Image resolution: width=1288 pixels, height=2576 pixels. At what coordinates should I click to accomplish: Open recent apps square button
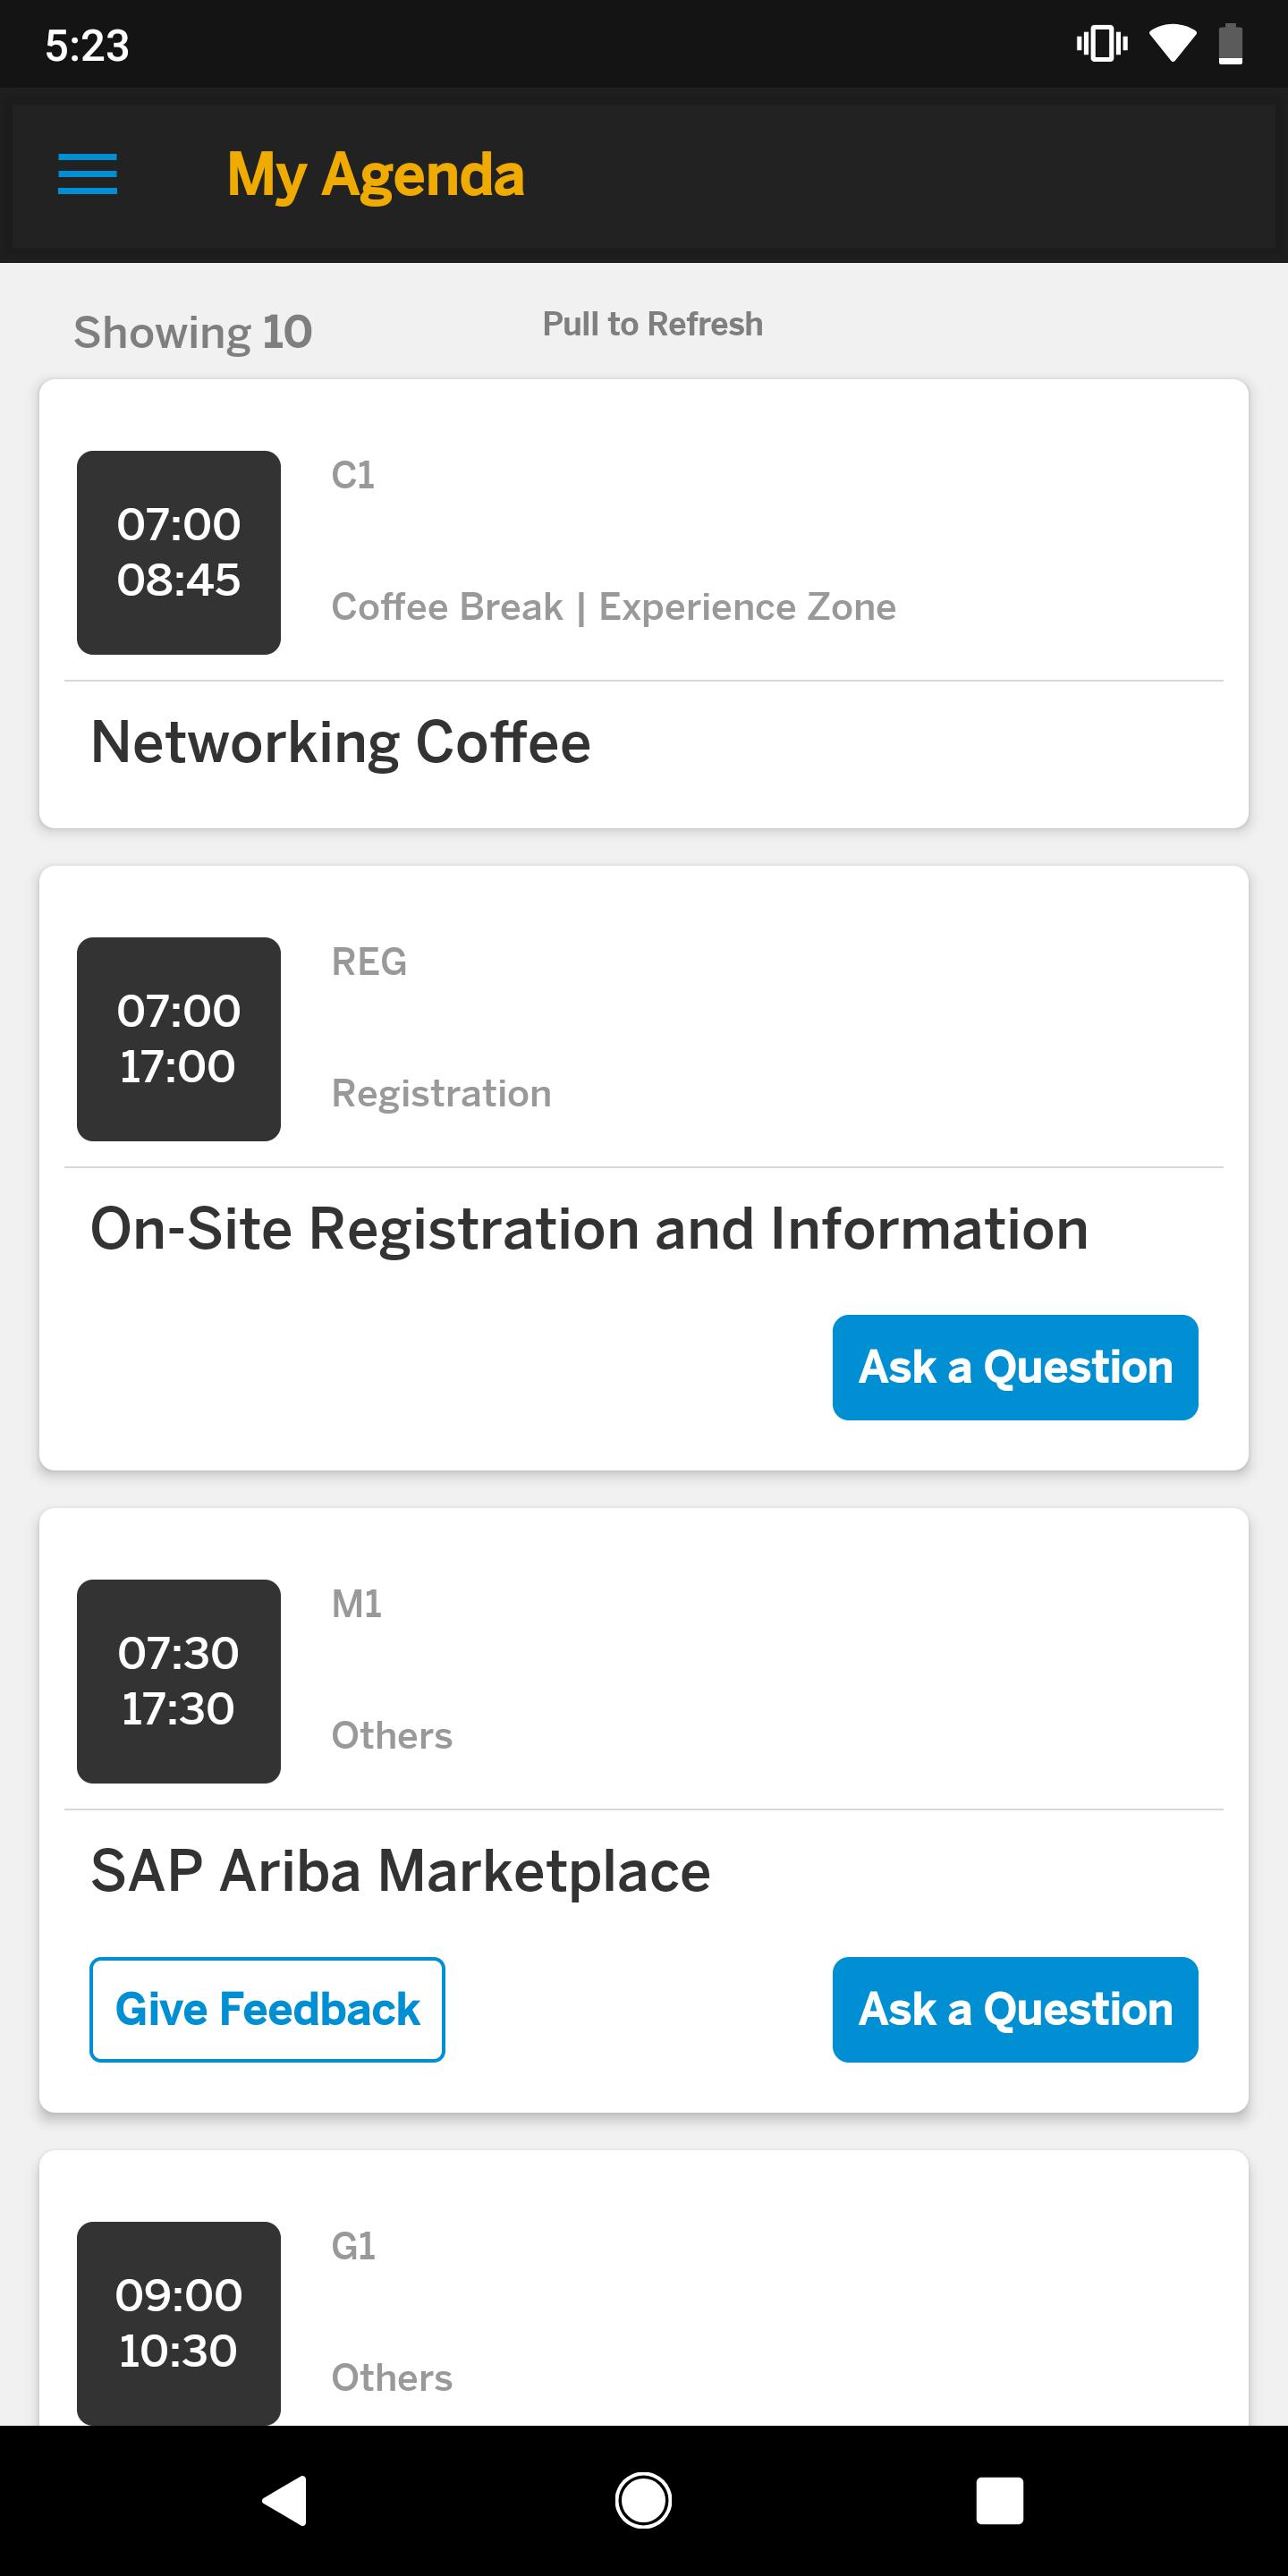(999, 2500)
